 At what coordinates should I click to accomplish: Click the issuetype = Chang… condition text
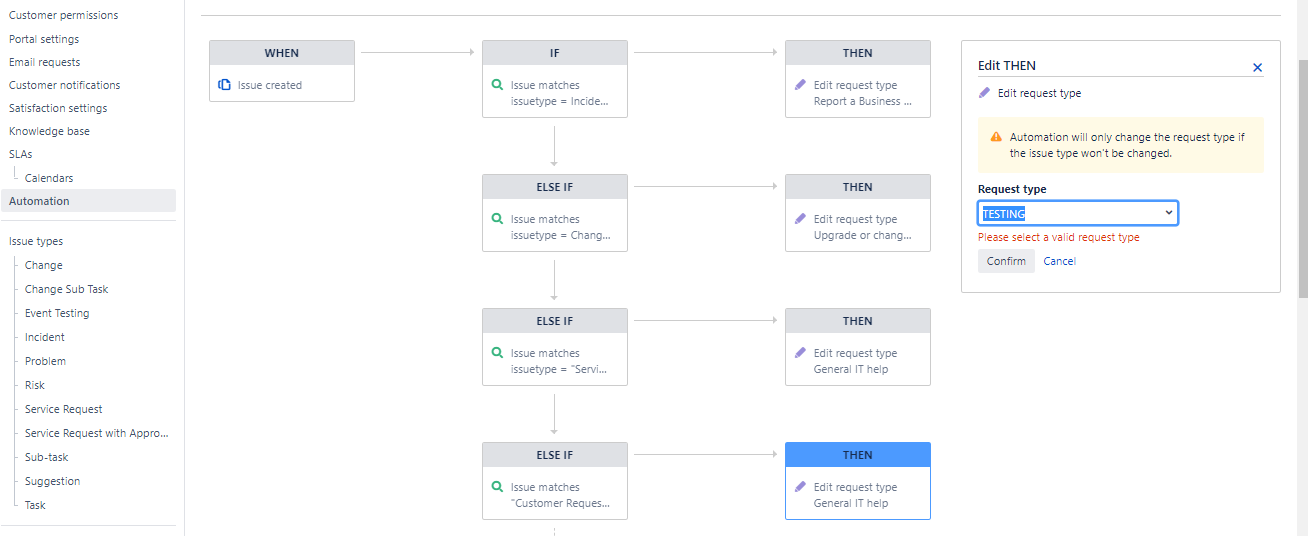[x=561, y=235]
